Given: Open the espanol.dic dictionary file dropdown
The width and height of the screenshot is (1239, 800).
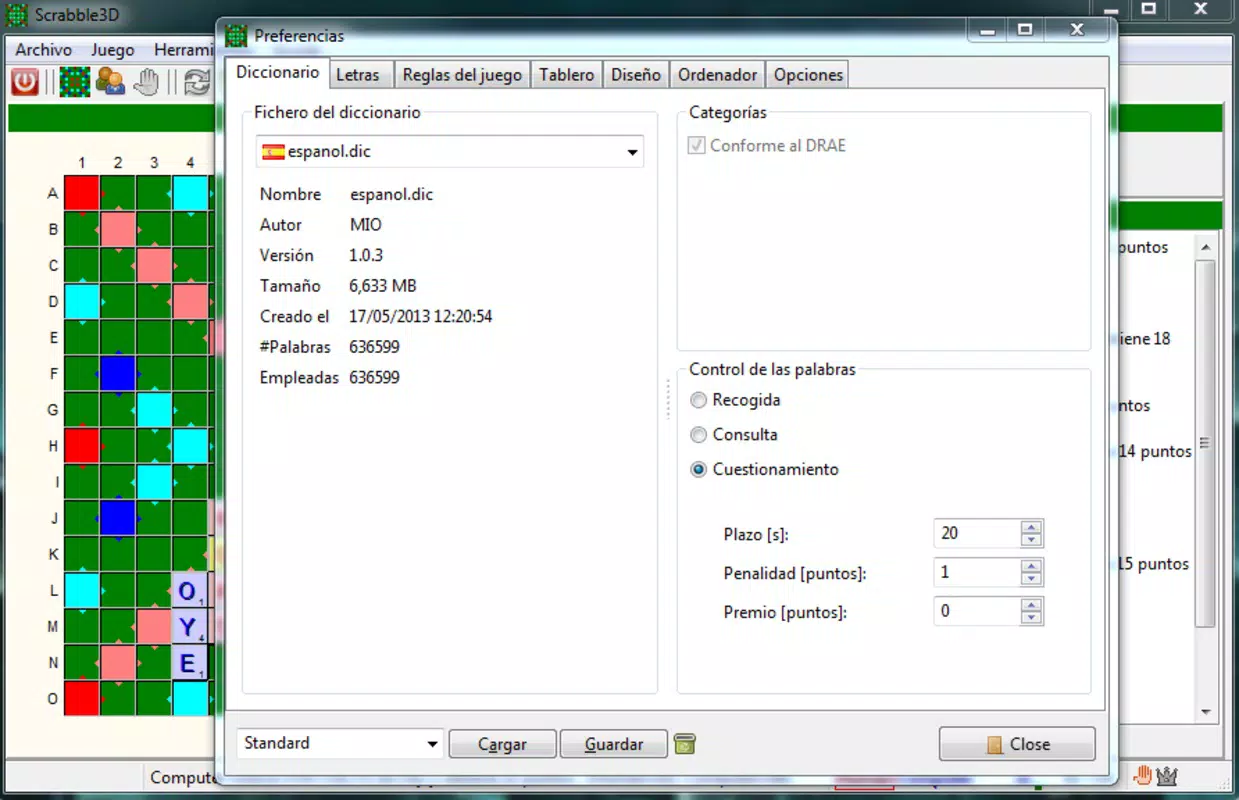Looking at the screenshot, I should tap(632, 153).
